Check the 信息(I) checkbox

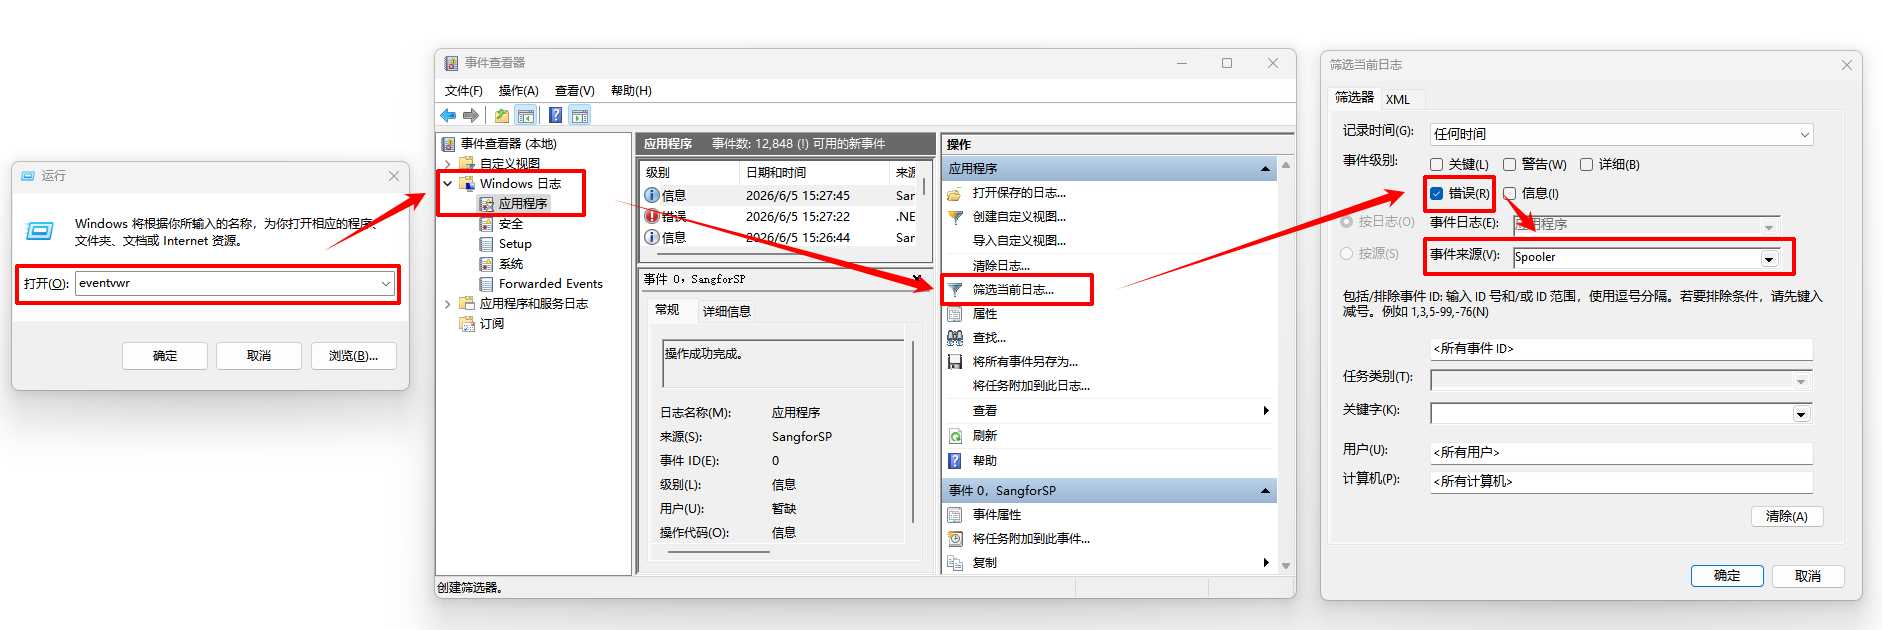[x=1510, y=194]
